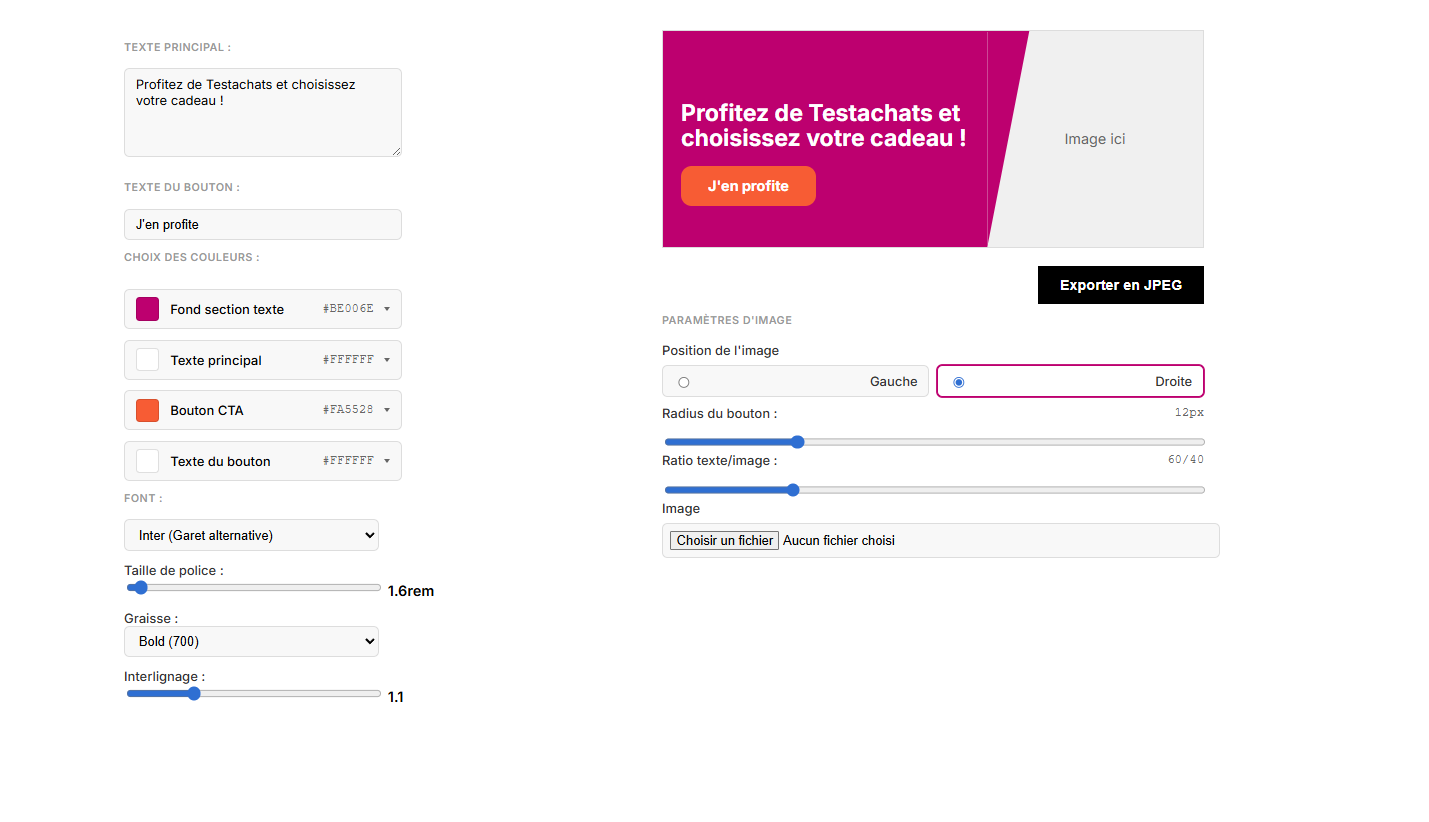Click the J'en profite preview button
The height and width of the screenshot is (822, 1429).
748,186
